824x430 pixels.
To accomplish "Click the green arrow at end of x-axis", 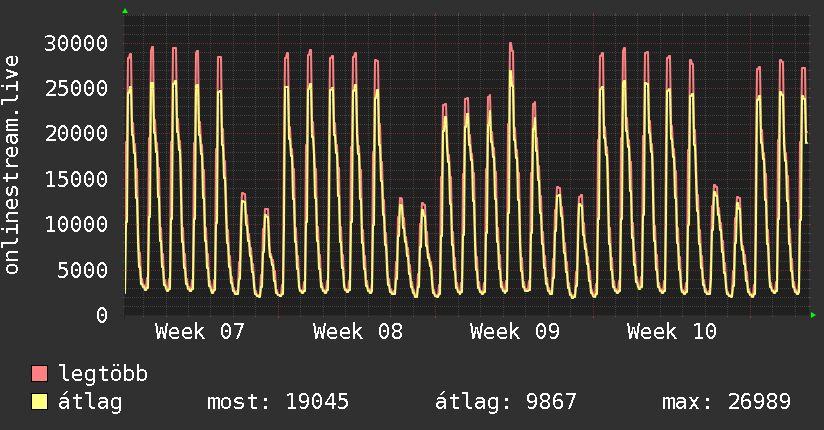I will point(813,315).
